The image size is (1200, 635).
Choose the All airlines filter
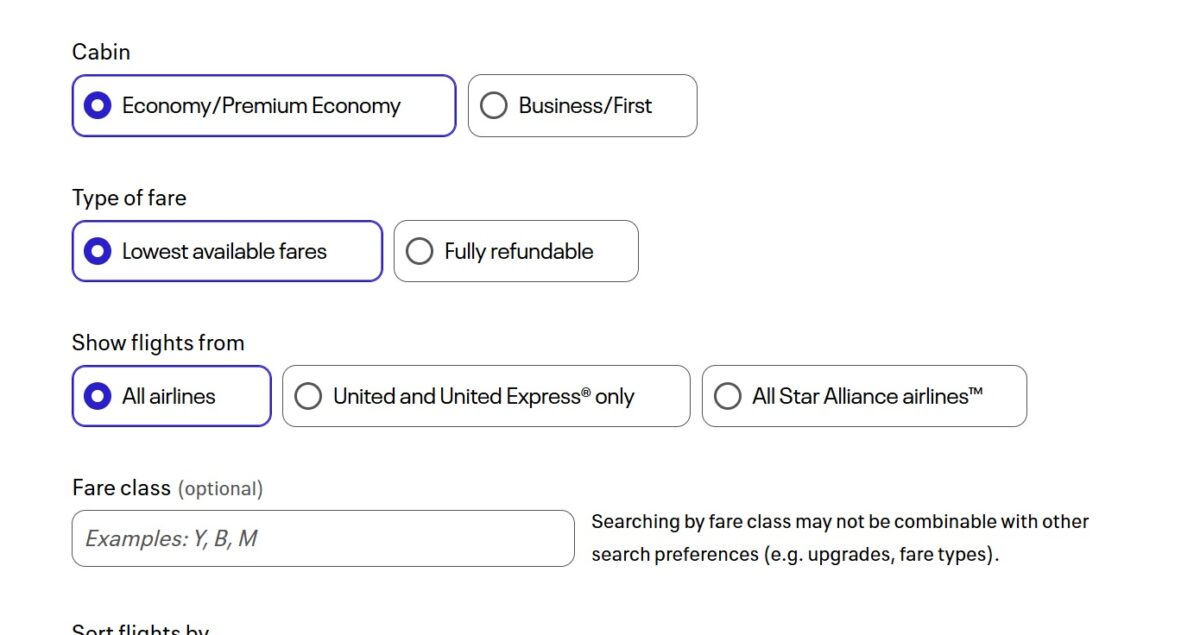171,396
